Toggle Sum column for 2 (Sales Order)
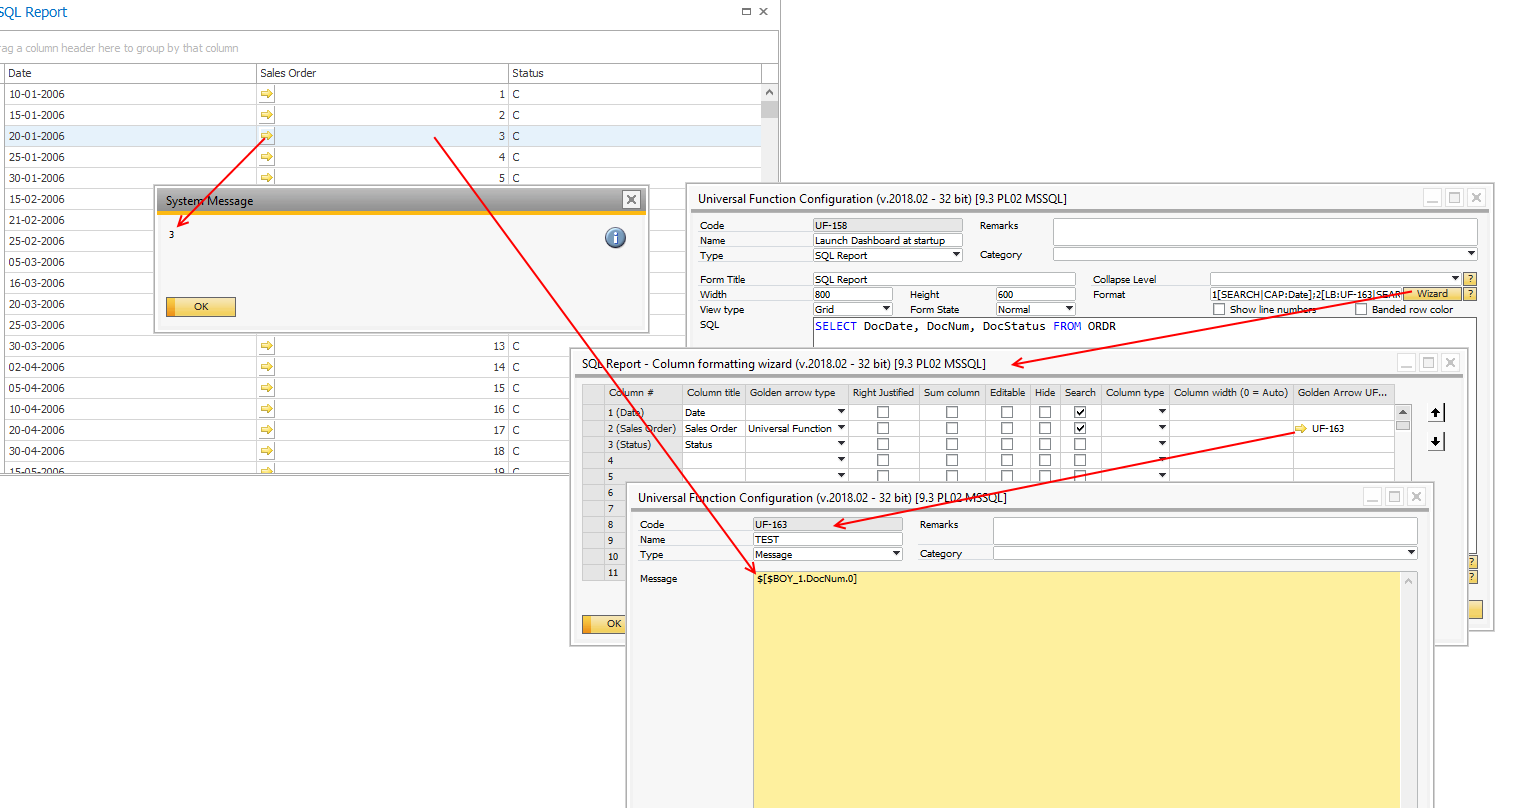This screenshot has height=808, width=1524. click(x=952, y=428)
